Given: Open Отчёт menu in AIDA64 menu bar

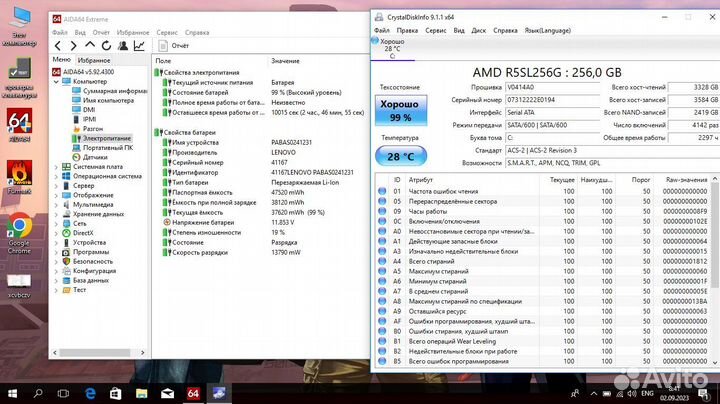Looking at the screenshot, I should point(101,33).
